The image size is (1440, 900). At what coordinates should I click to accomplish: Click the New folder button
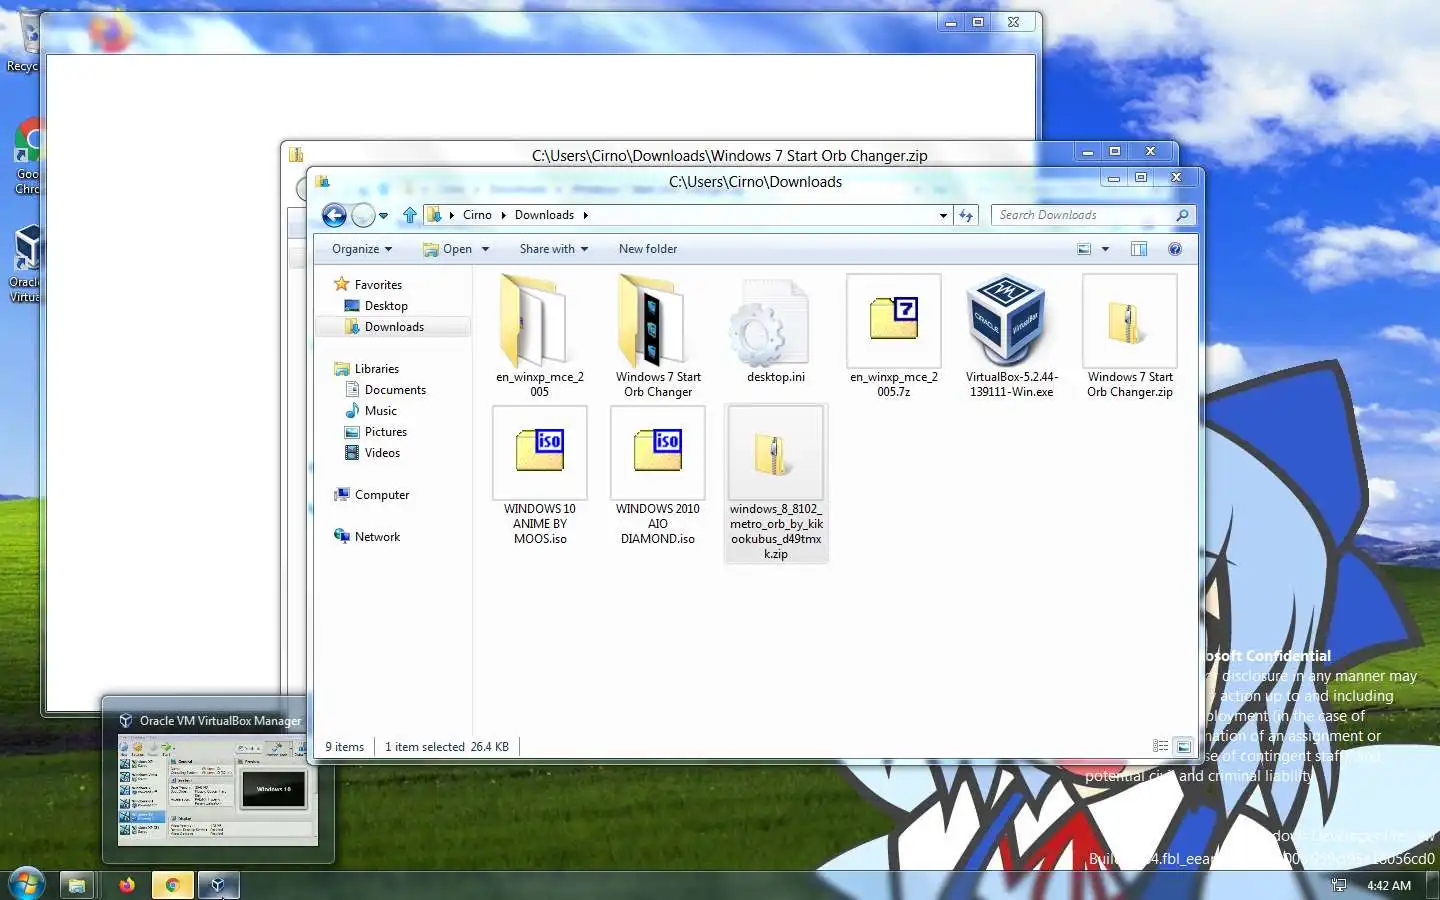[647, 249]
